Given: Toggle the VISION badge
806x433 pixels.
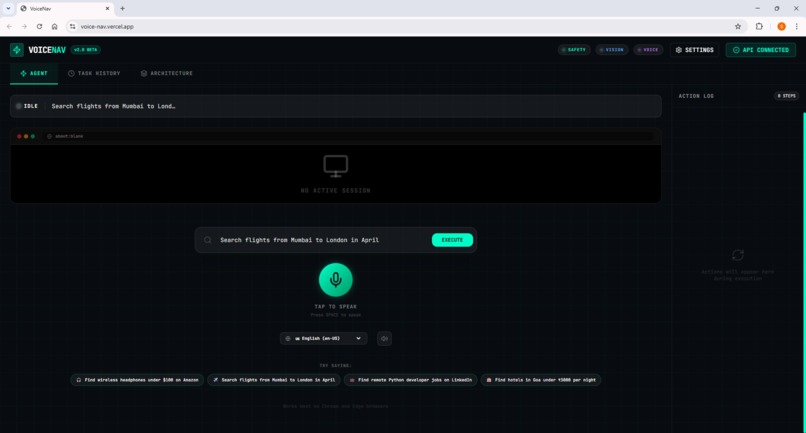Looking at the screenshot, I should (612, 50).
